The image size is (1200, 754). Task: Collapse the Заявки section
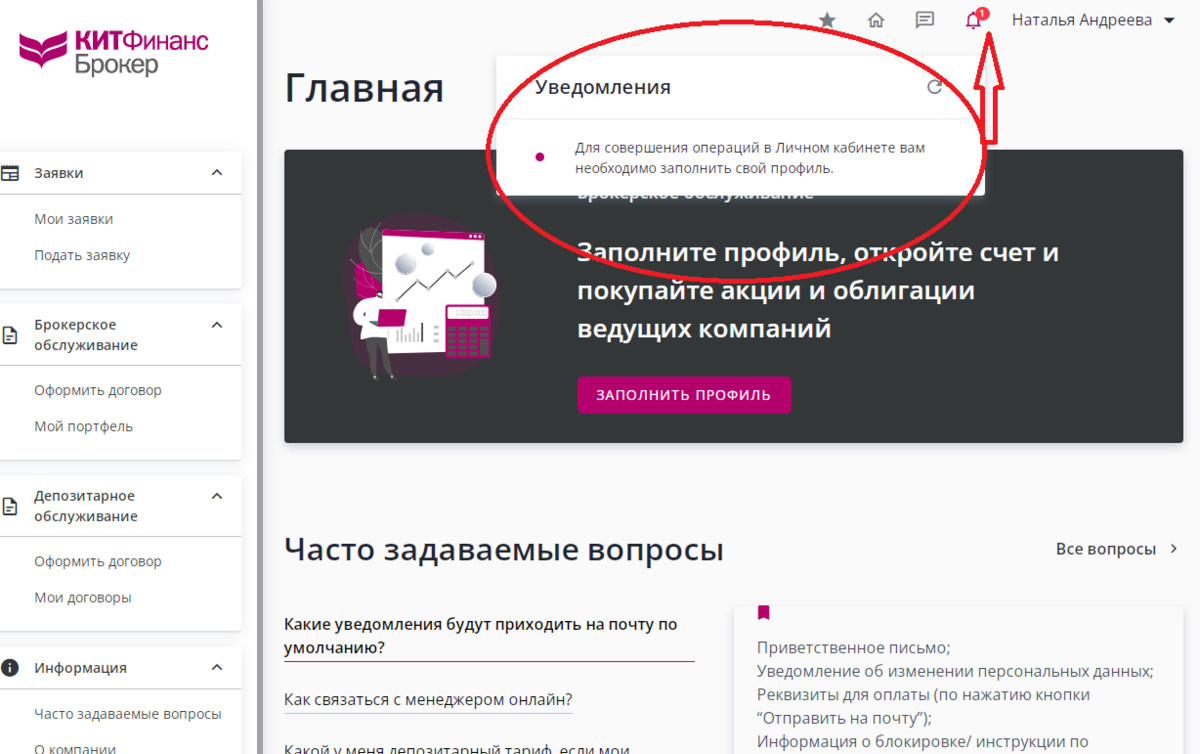click(x=216, y=172)
